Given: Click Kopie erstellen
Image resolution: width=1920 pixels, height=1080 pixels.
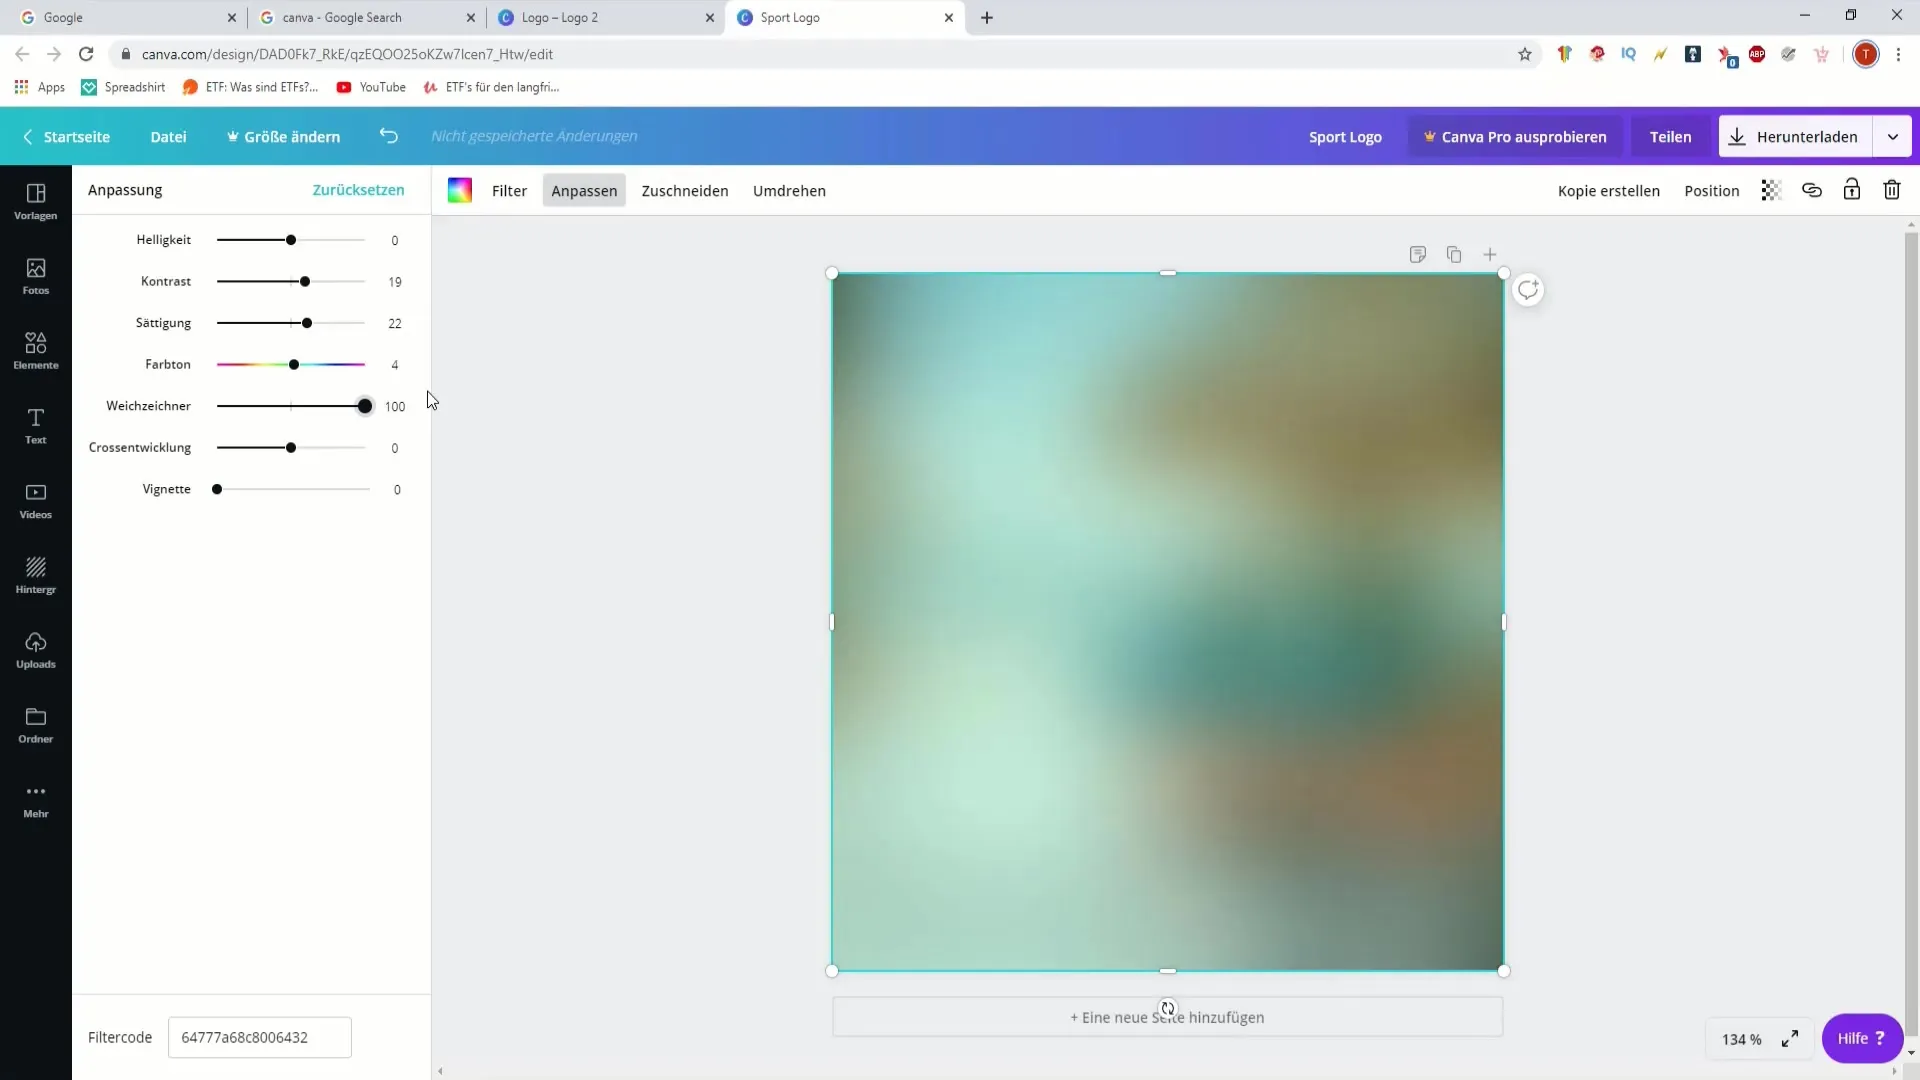Looking at the screenshot, I should pyautogui.click(x=1608, y=190).
